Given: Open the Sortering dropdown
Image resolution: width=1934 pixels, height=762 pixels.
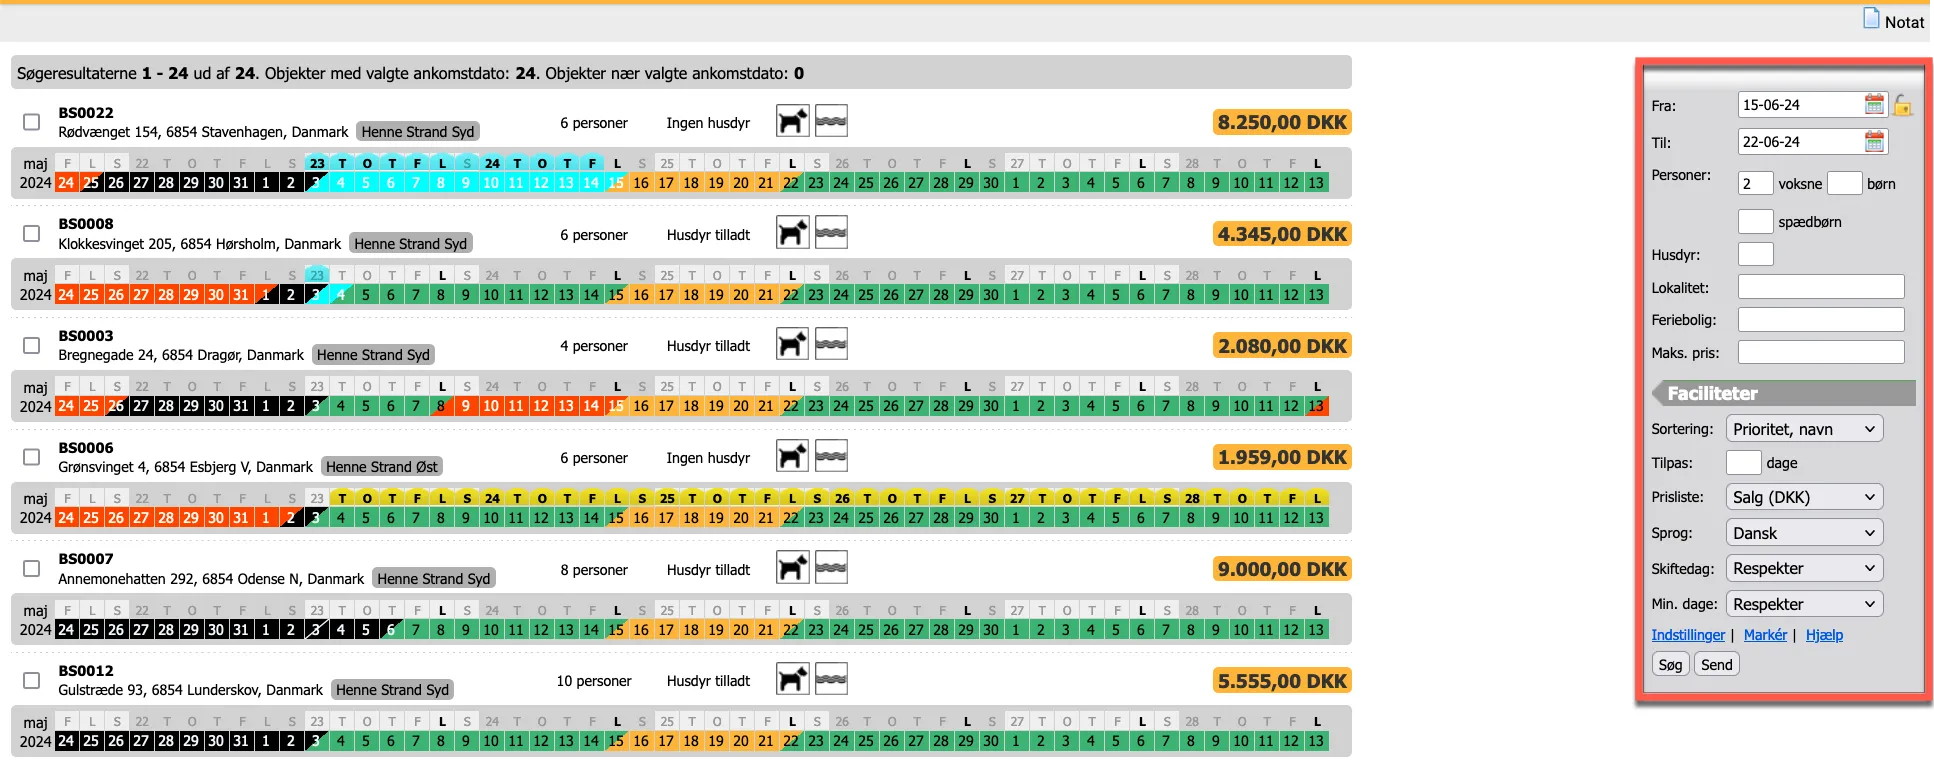Looking at the screenshot, I should (x=1804, y=429).
